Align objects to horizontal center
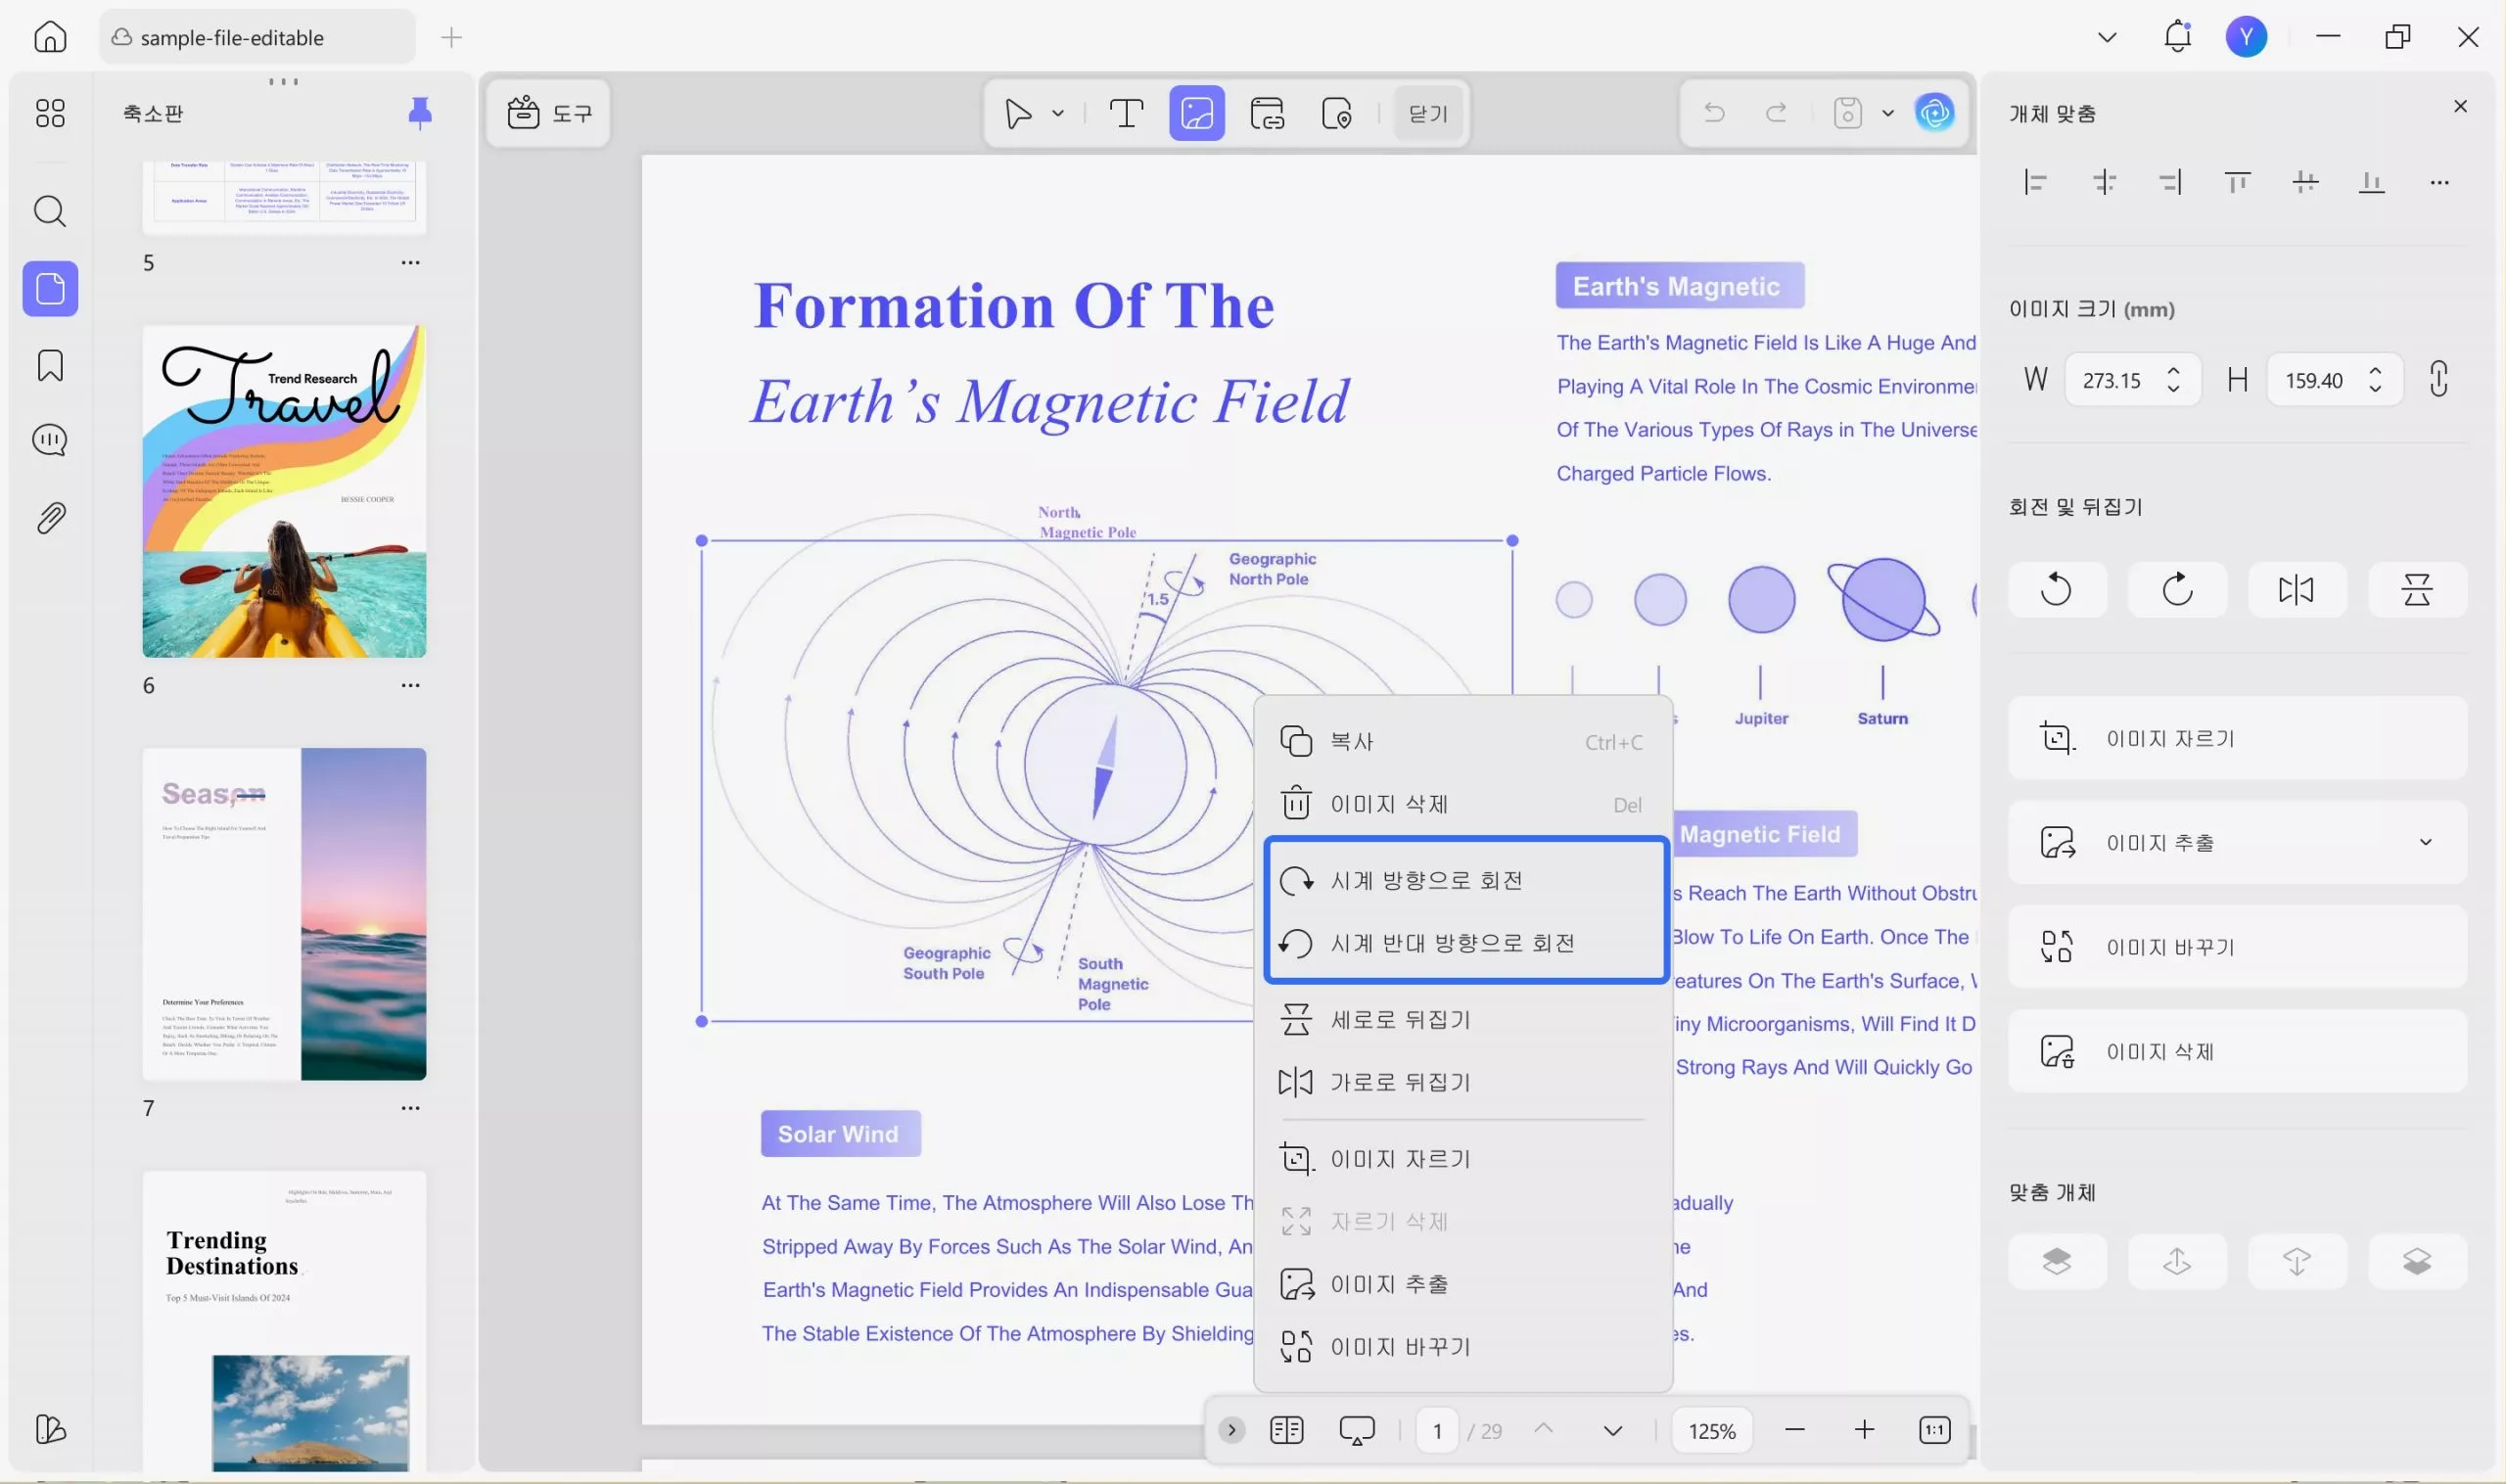Image resolution: width=2506 pixels, height=1484 pixels. (x=2103, y=182)
